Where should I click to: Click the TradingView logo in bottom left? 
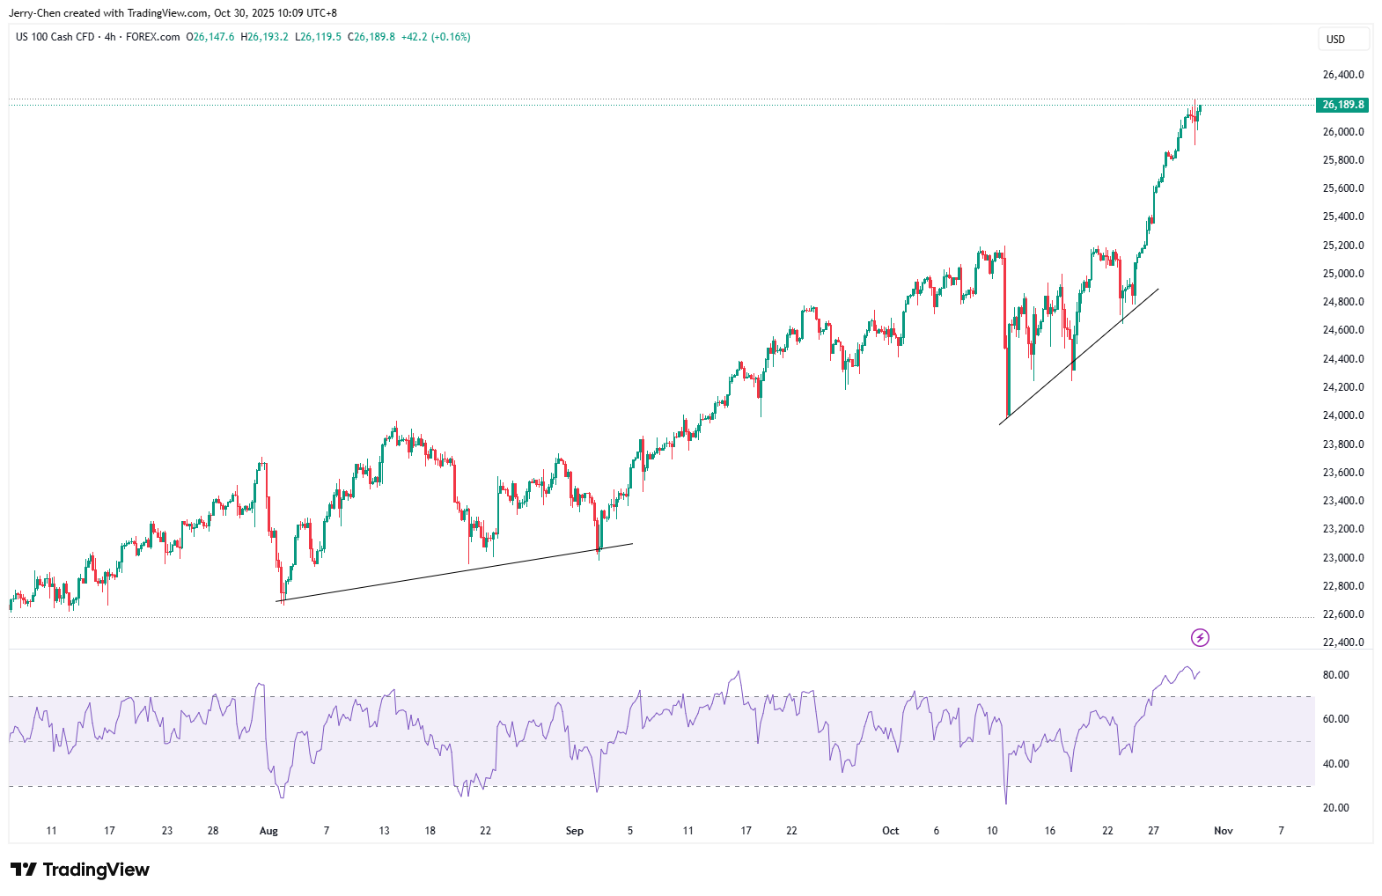coord(80,870)
